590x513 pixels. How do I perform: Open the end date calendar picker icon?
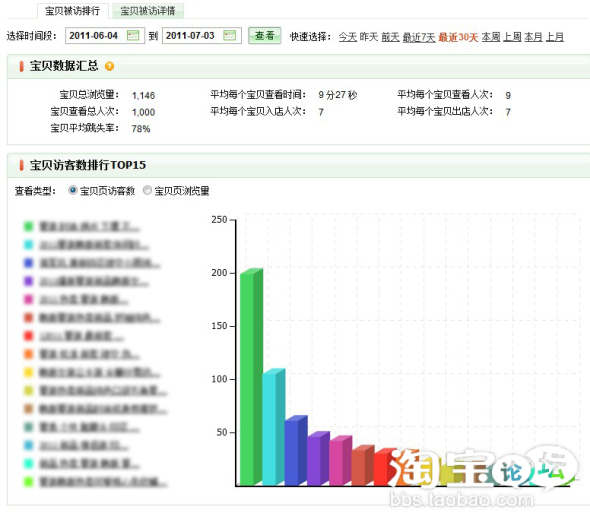click(230, 35)
